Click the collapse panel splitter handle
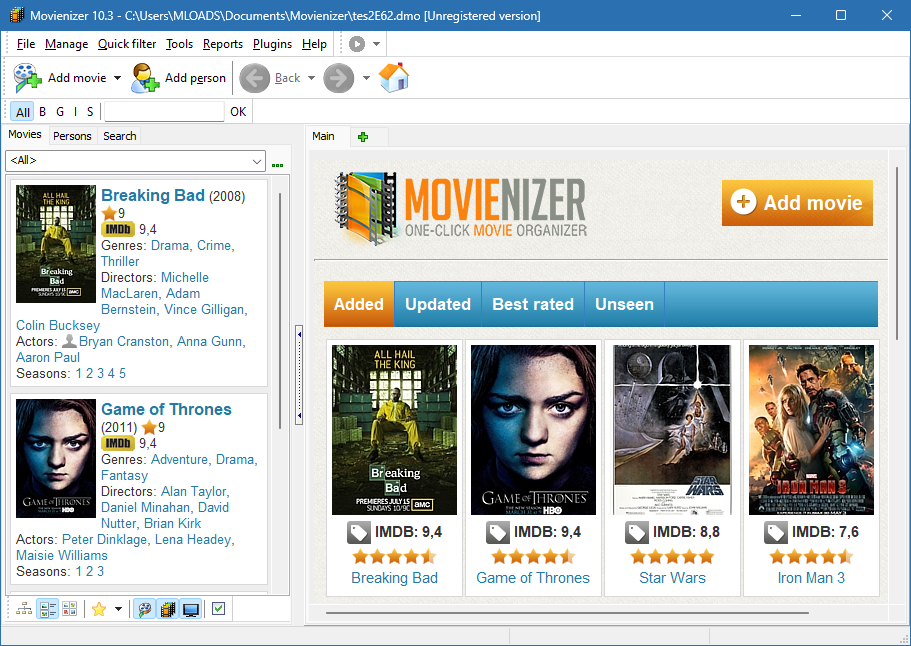This screenshot has height=646, width=911. point(299,375)
